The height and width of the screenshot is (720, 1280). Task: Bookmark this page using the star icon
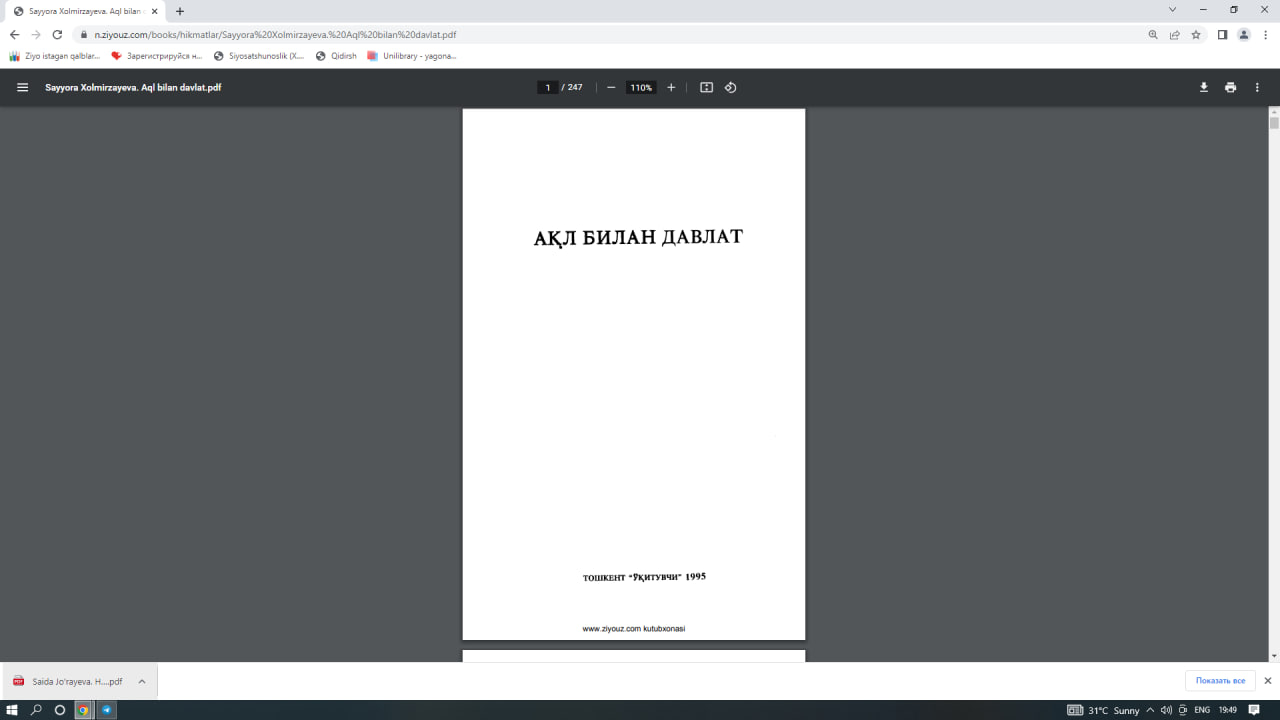pyautogui.click(x=1196, y=33)
